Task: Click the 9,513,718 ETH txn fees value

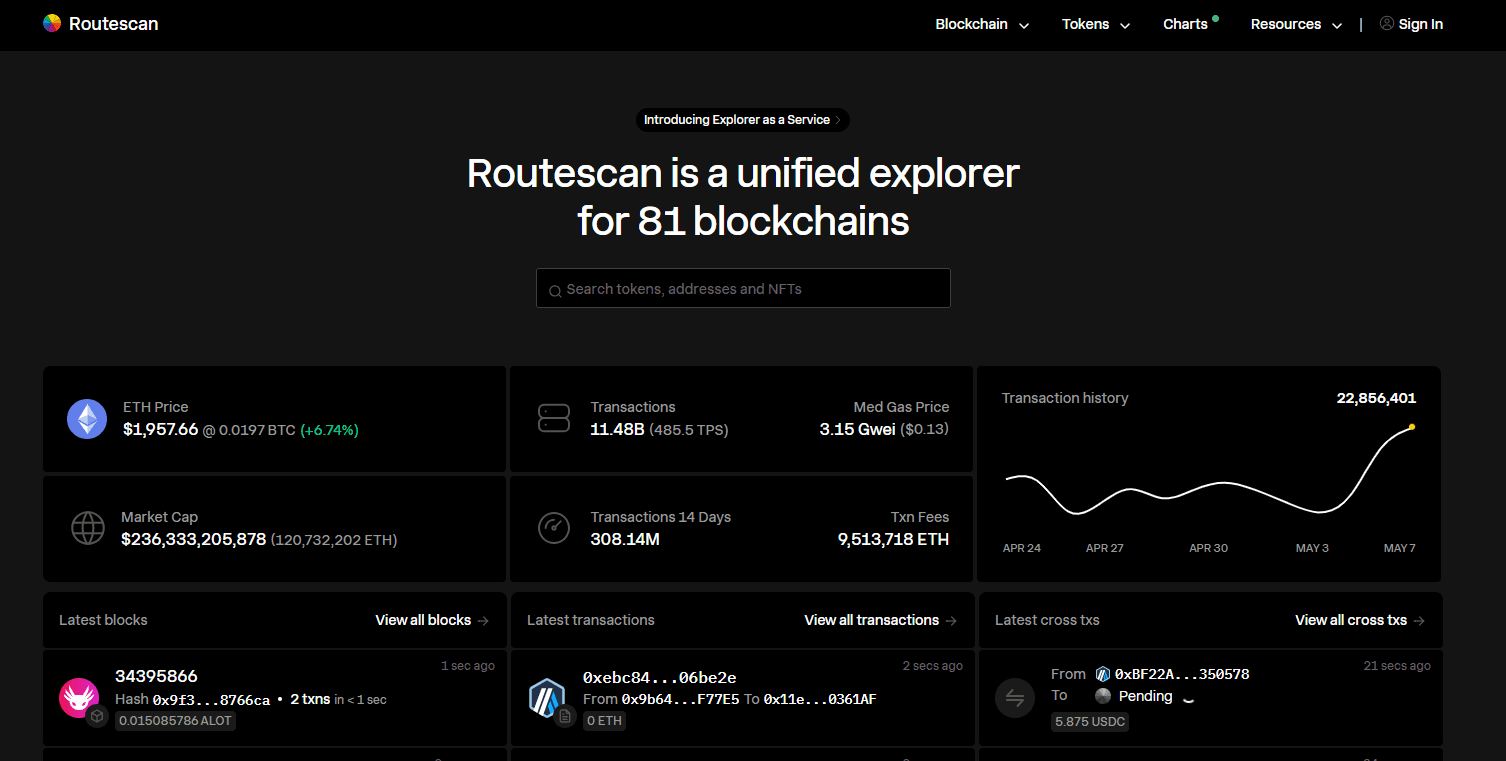Action: pos(893,539)
